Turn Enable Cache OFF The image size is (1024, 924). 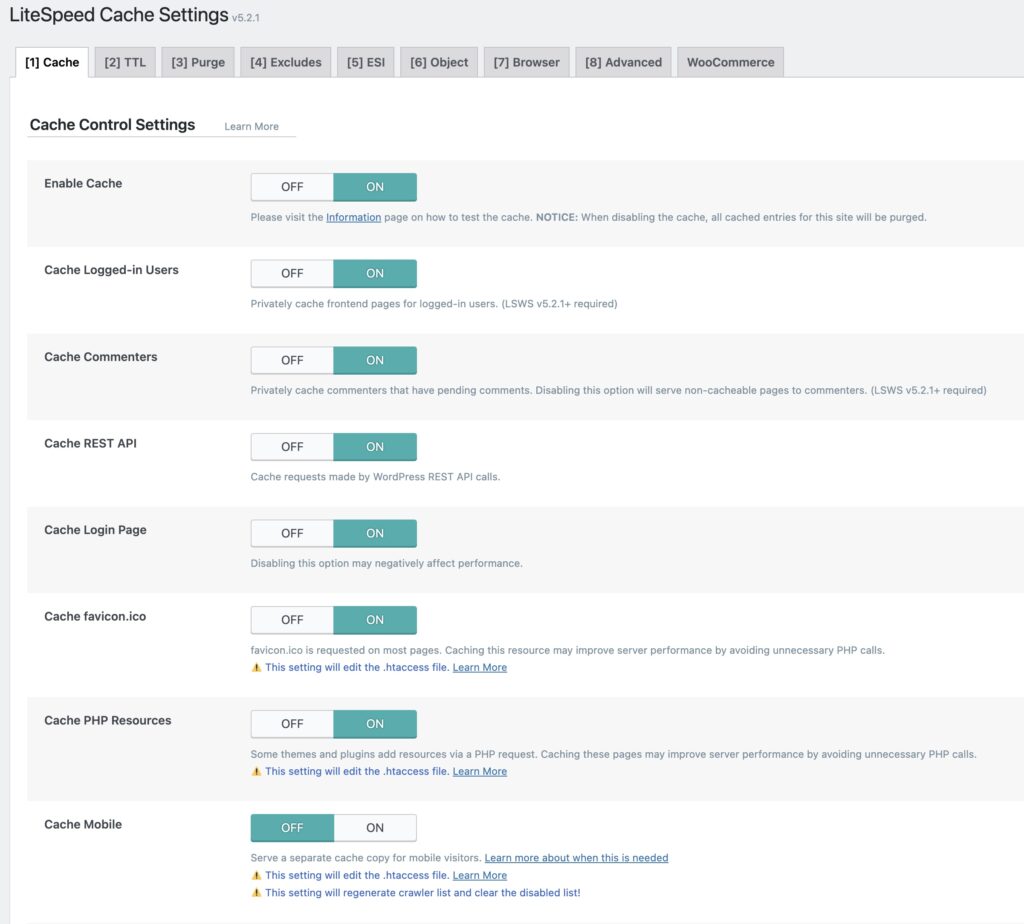292,187
